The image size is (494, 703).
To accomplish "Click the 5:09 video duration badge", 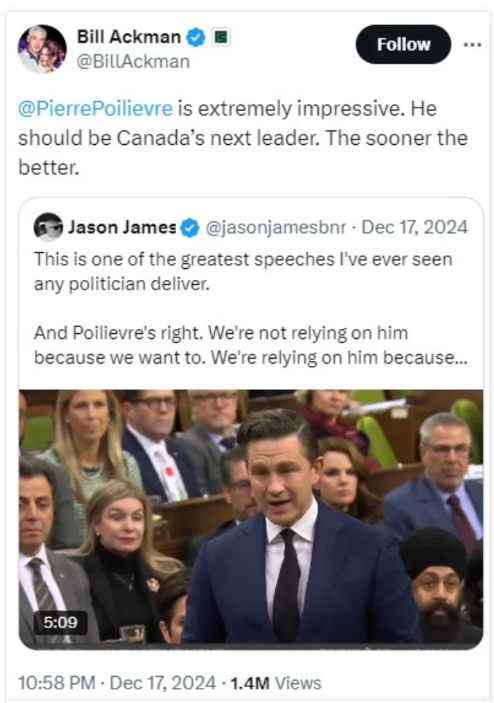I will click(x=61, y=622).
